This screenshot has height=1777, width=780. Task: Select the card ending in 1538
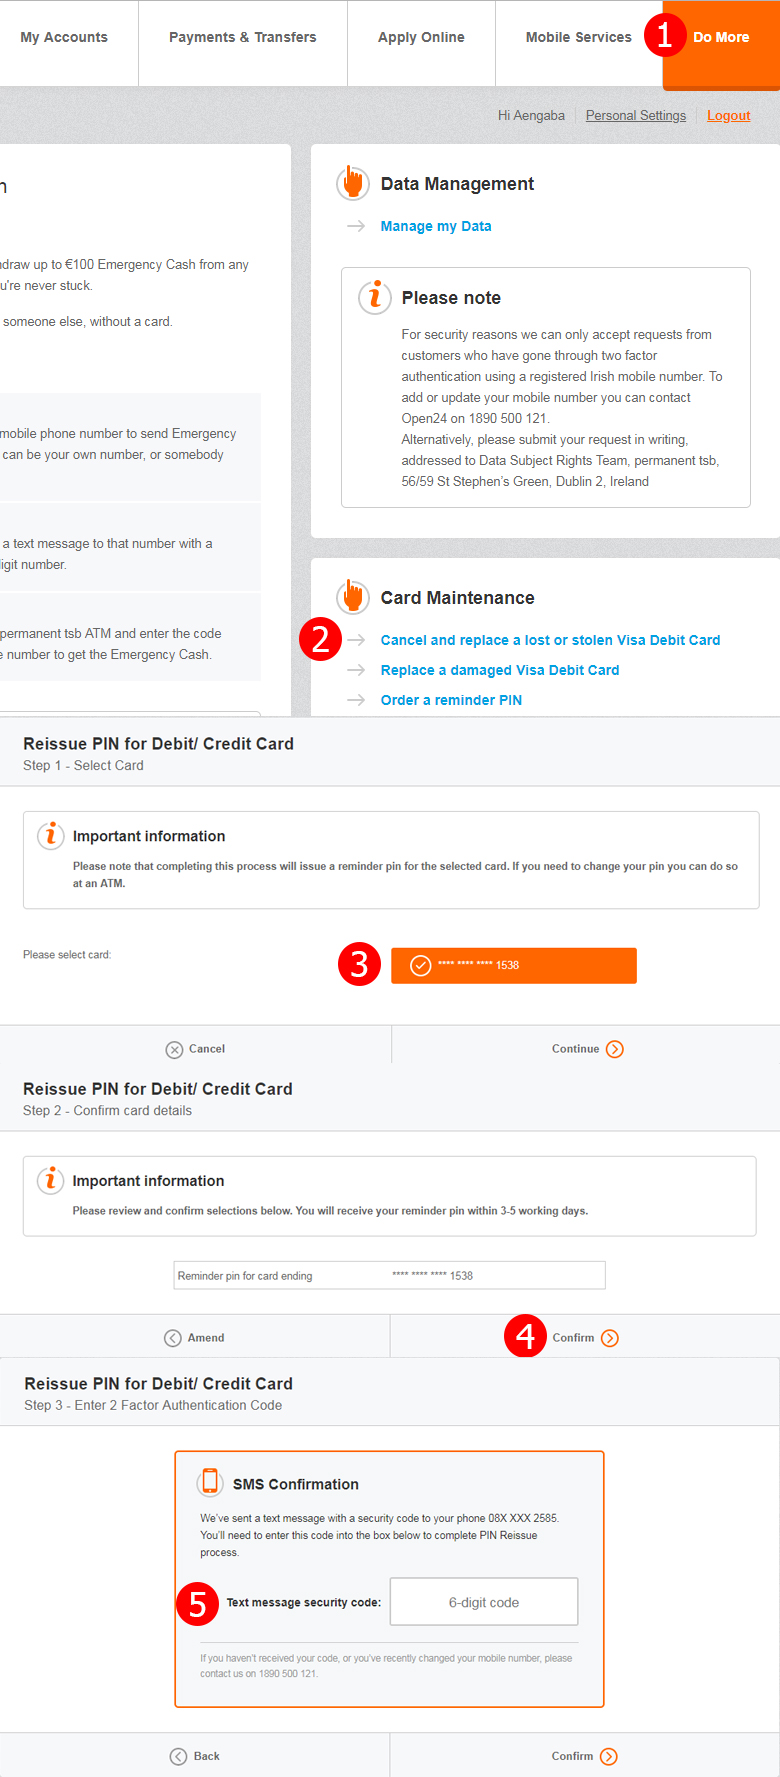coord(513,965)
